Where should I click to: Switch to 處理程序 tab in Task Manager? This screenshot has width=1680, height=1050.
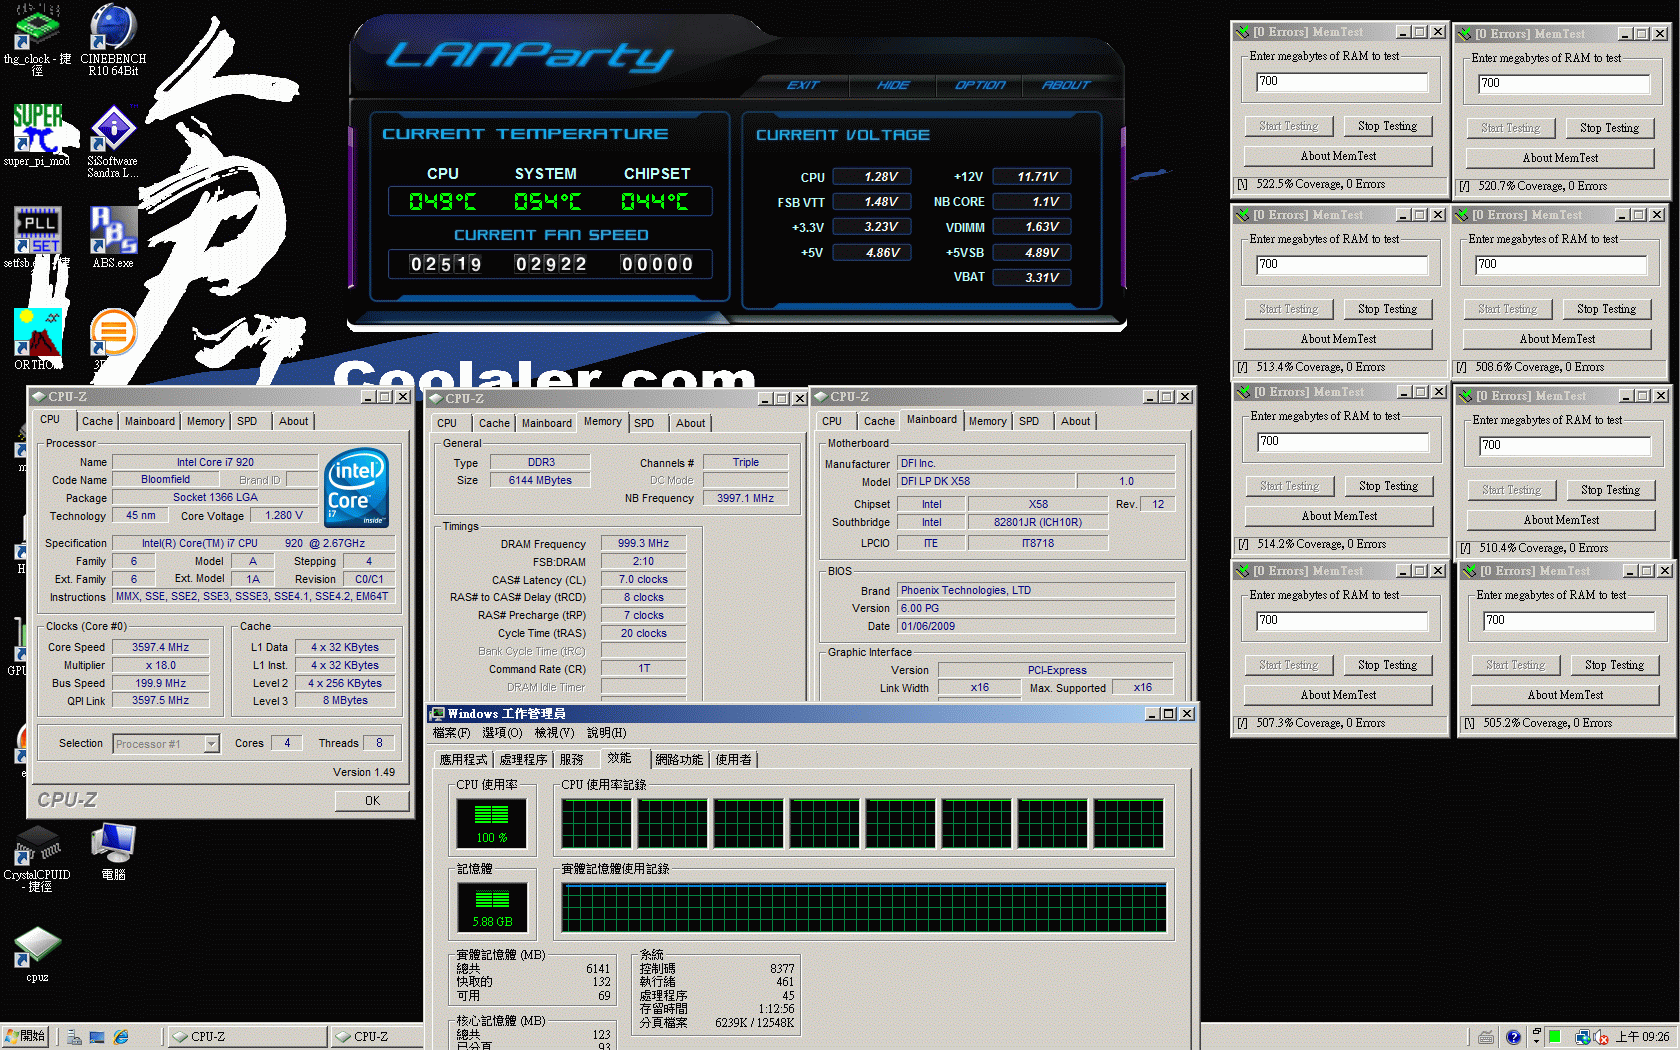(523, 760)
